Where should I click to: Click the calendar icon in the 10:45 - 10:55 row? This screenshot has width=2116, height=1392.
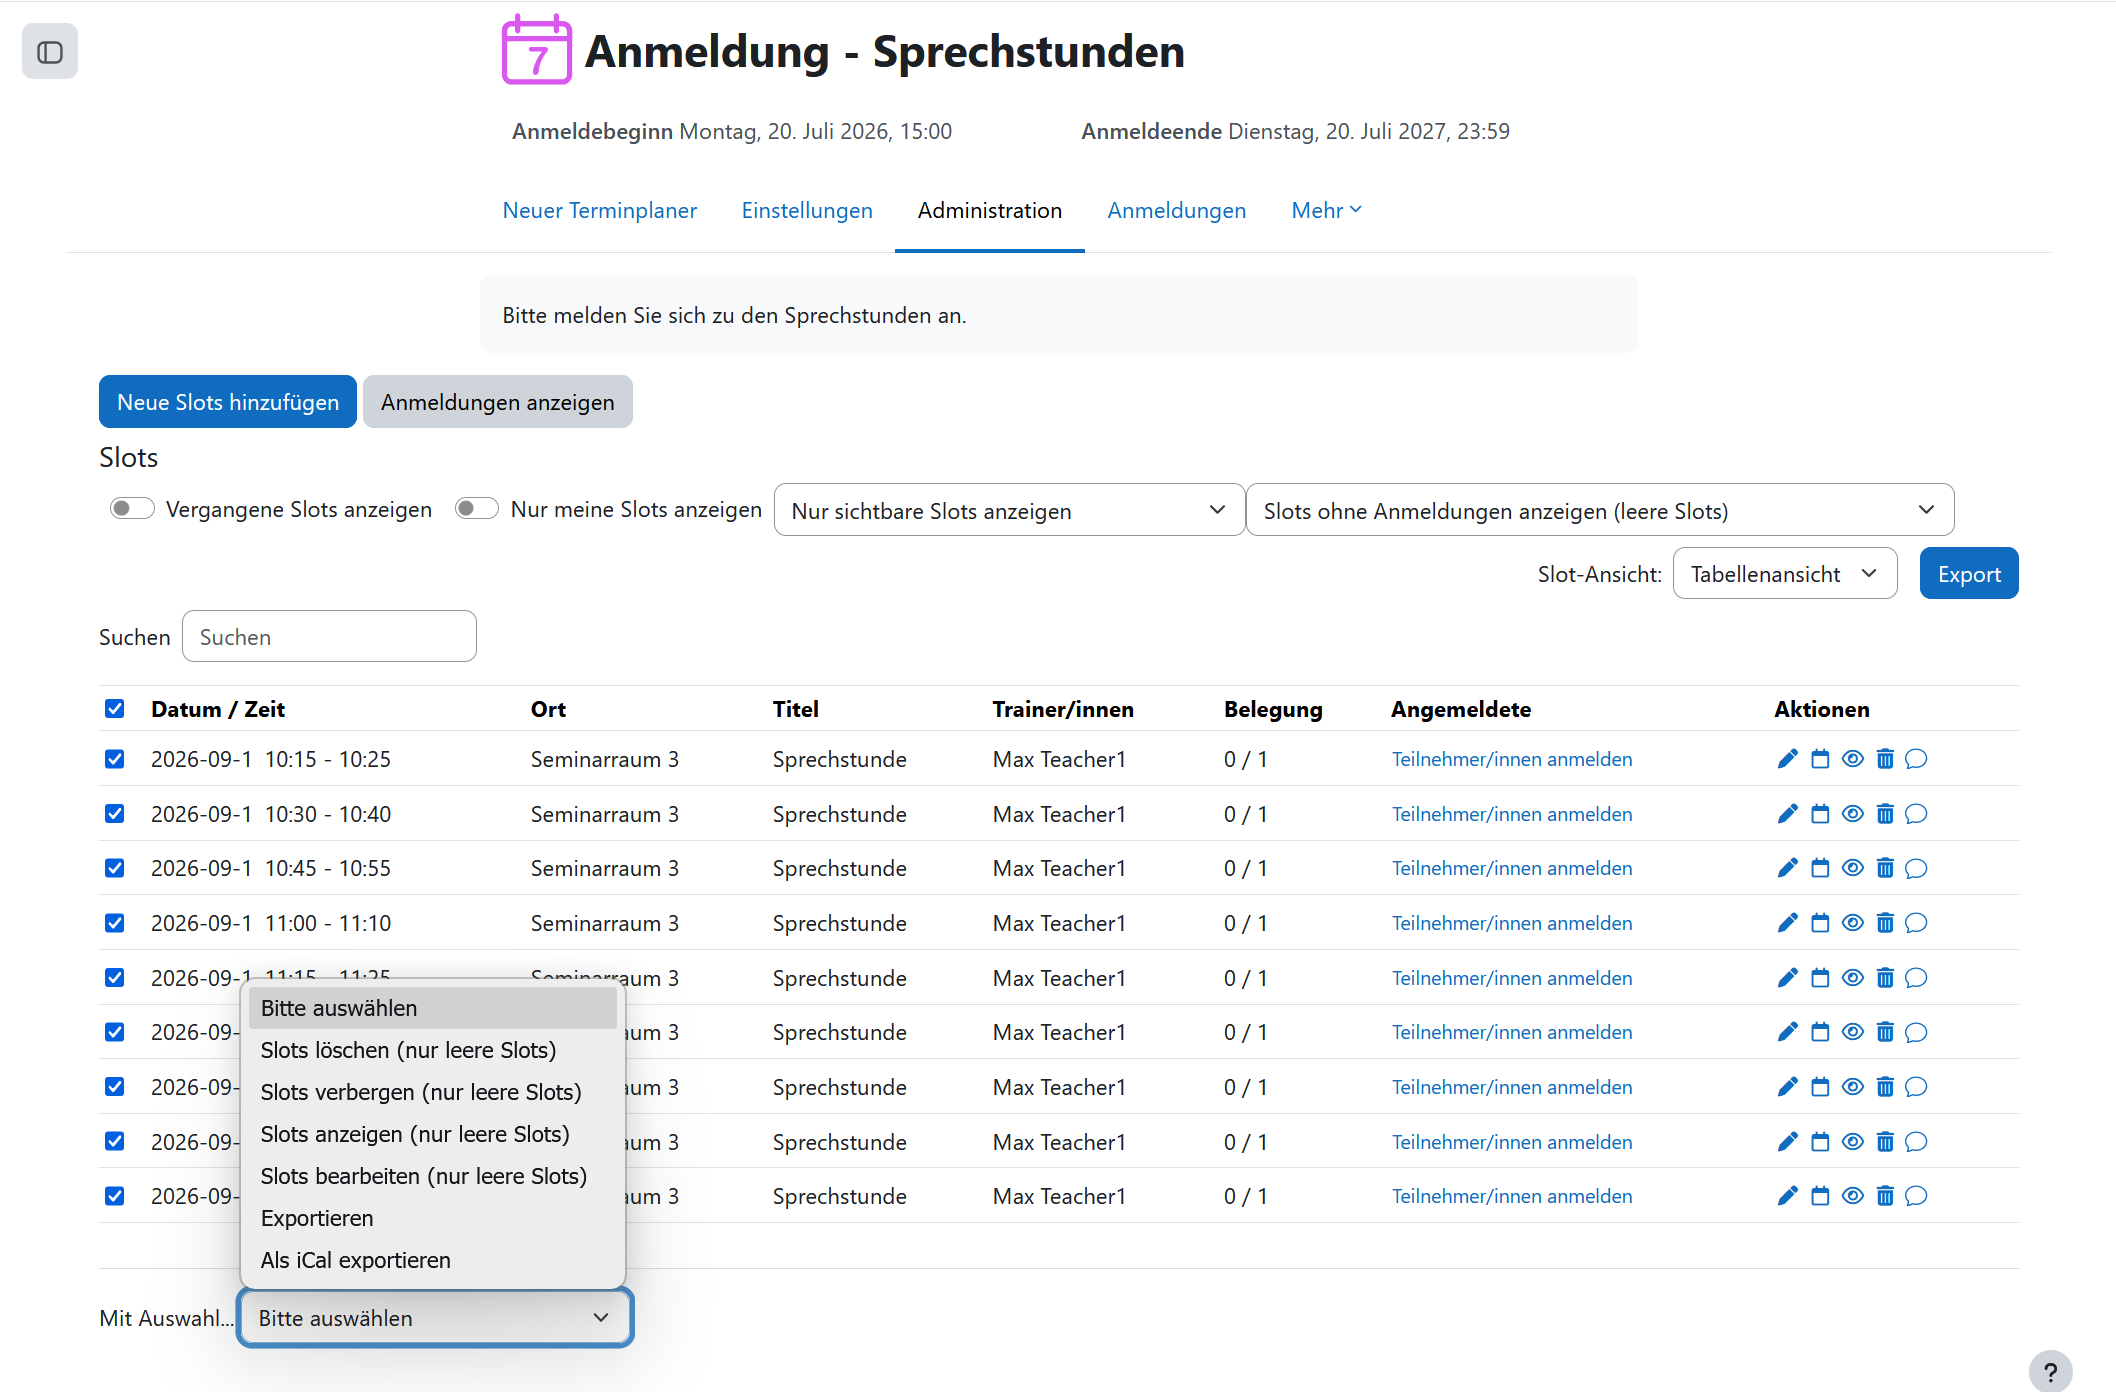[1820, 868]
